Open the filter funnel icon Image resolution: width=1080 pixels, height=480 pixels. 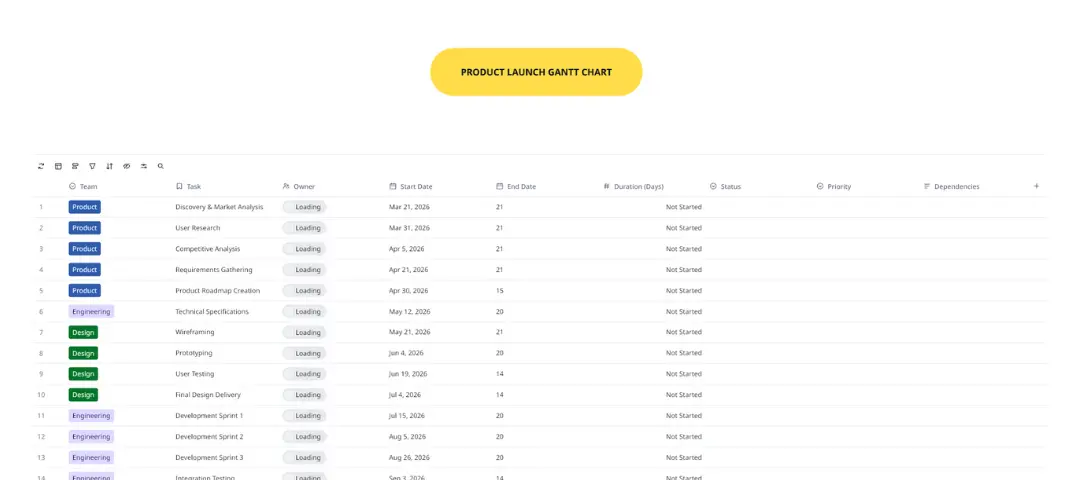click(92, 166)
